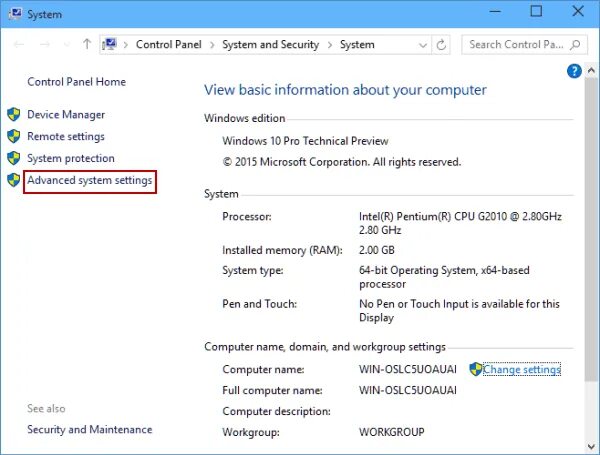
Task: Open System protection link
Action: coord(71,158)
